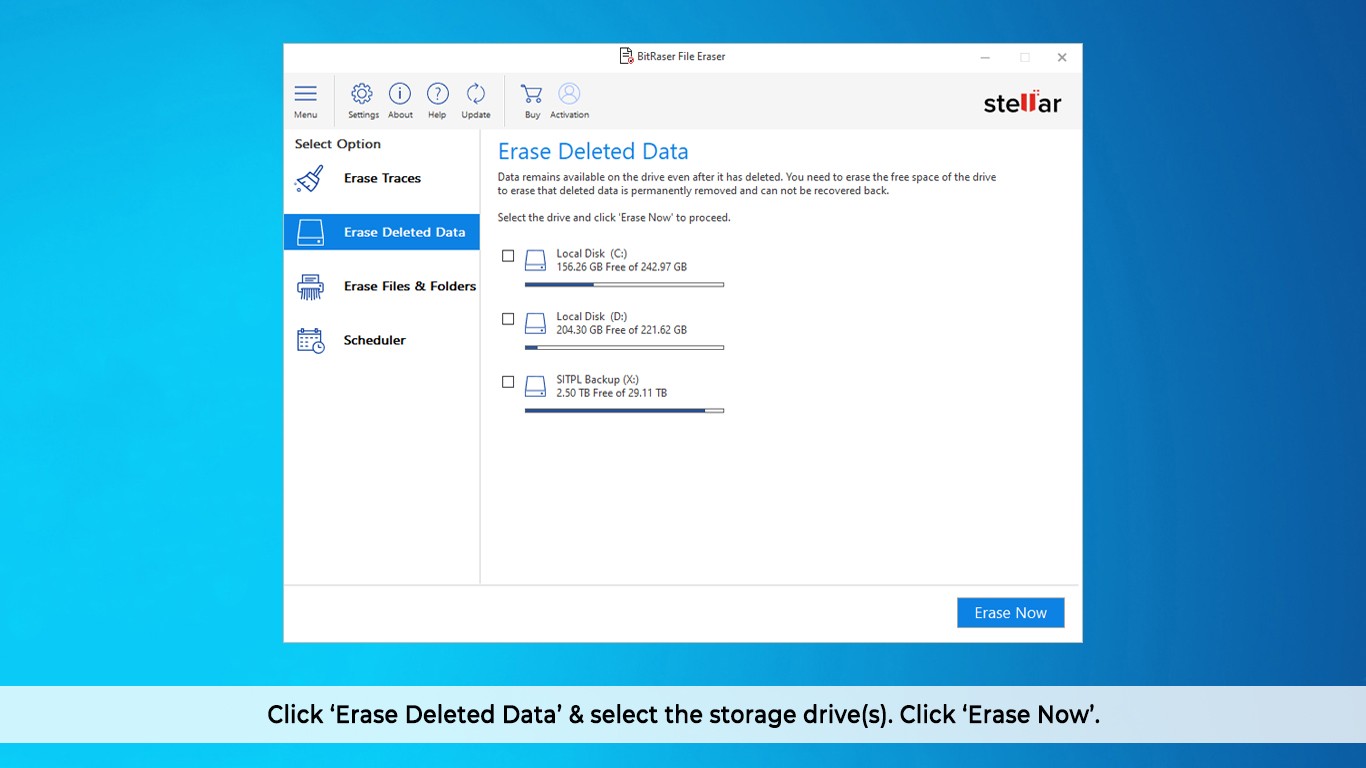The image size is (1366, 768).
Task: Click the 'SITPL Backup (X:)' drive name
Action: 598,380
